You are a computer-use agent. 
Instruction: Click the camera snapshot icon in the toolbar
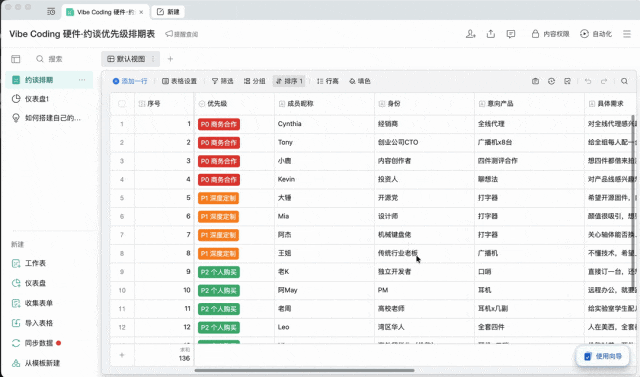[x=536, y=81]
